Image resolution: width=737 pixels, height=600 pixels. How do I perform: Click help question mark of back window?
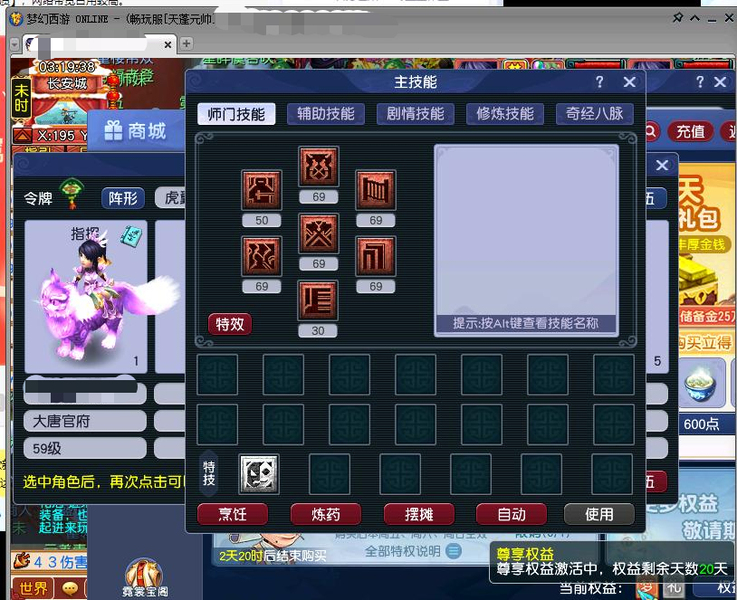[x=700, y=82]
